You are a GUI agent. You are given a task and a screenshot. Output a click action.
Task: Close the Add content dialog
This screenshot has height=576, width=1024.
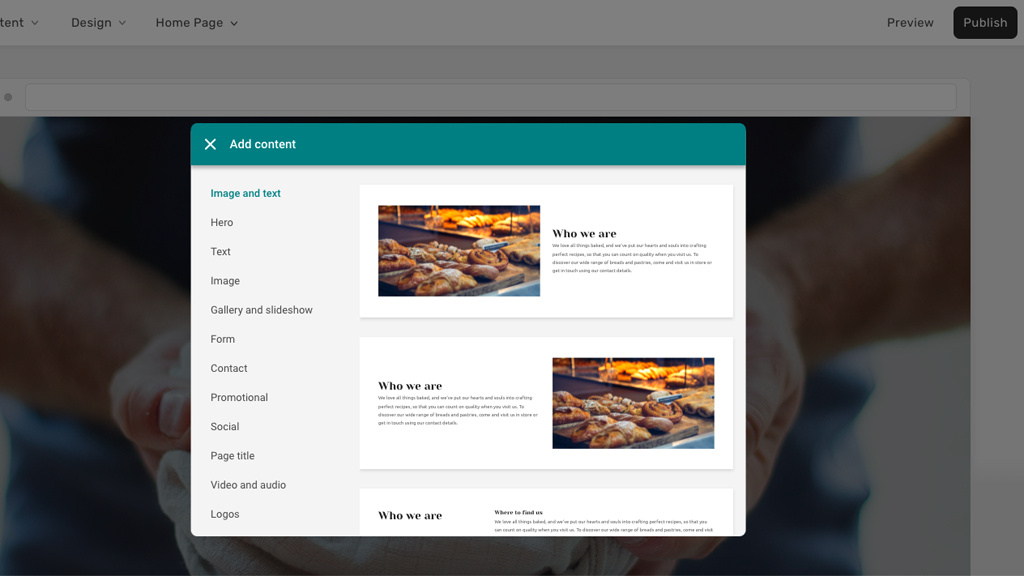point(210,144)
